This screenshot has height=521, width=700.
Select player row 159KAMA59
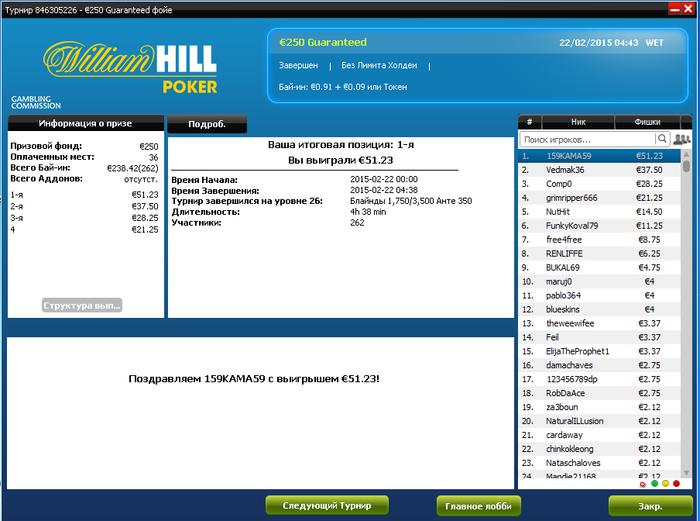click(600, 156)
